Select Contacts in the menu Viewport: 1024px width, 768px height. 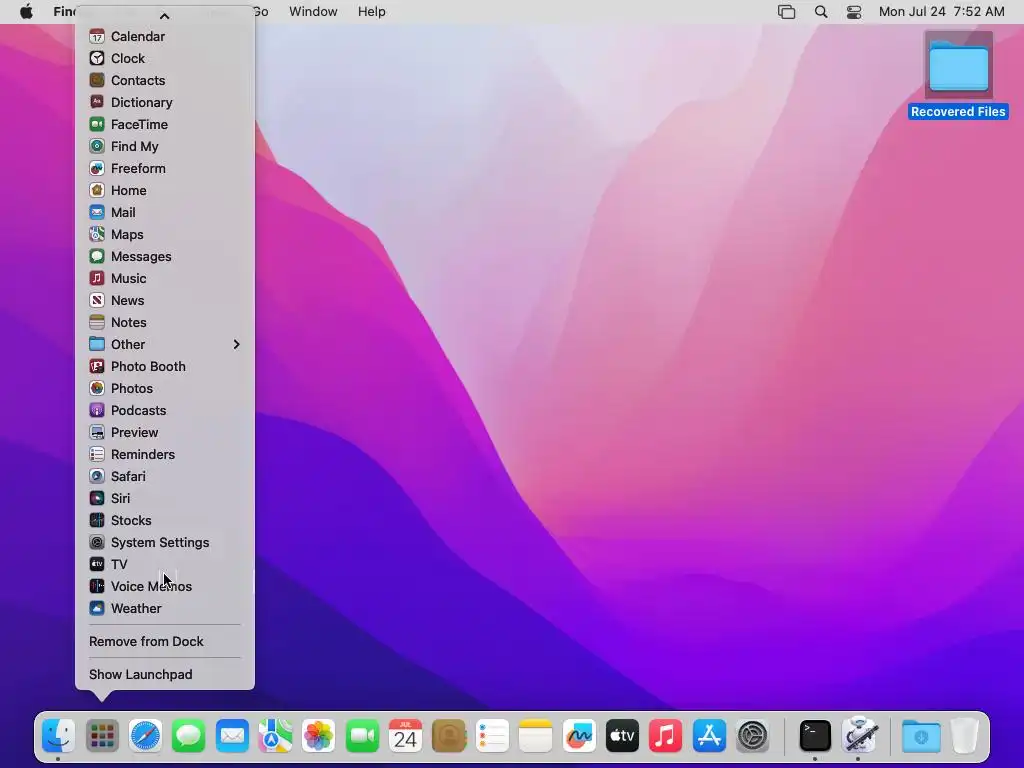[165, 80]
